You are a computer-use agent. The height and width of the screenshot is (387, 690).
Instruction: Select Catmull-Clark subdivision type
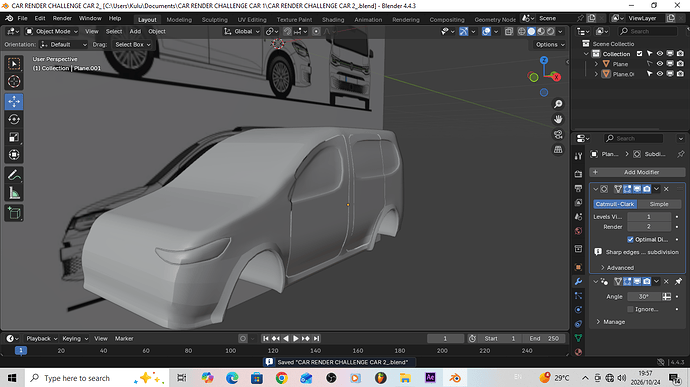615,204
